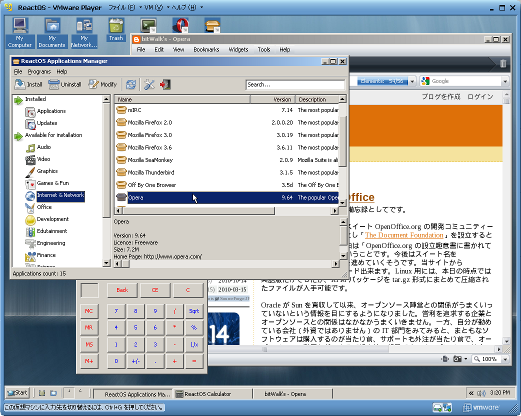
Task: Select the Edutainment category
Action: point(52,231)
